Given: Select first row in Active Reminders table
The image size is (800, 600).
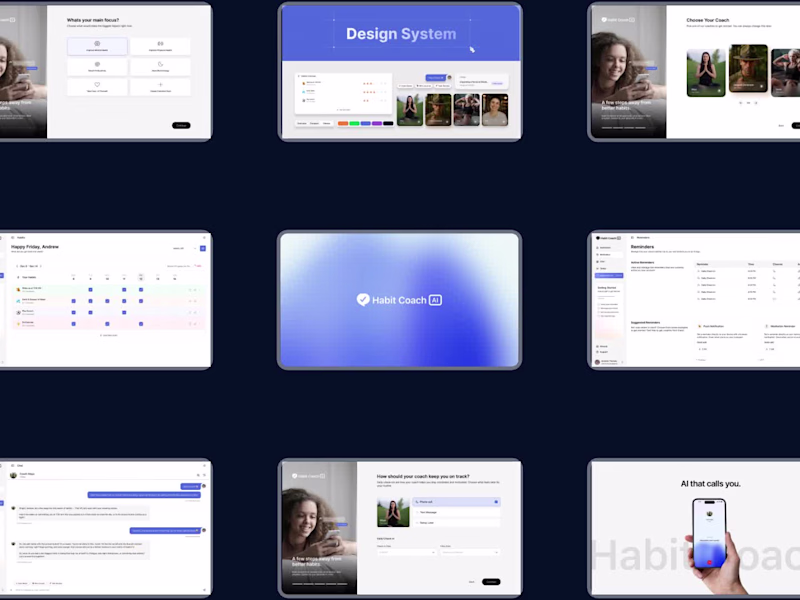Looking at the screenshot, I should pos(747,271).
